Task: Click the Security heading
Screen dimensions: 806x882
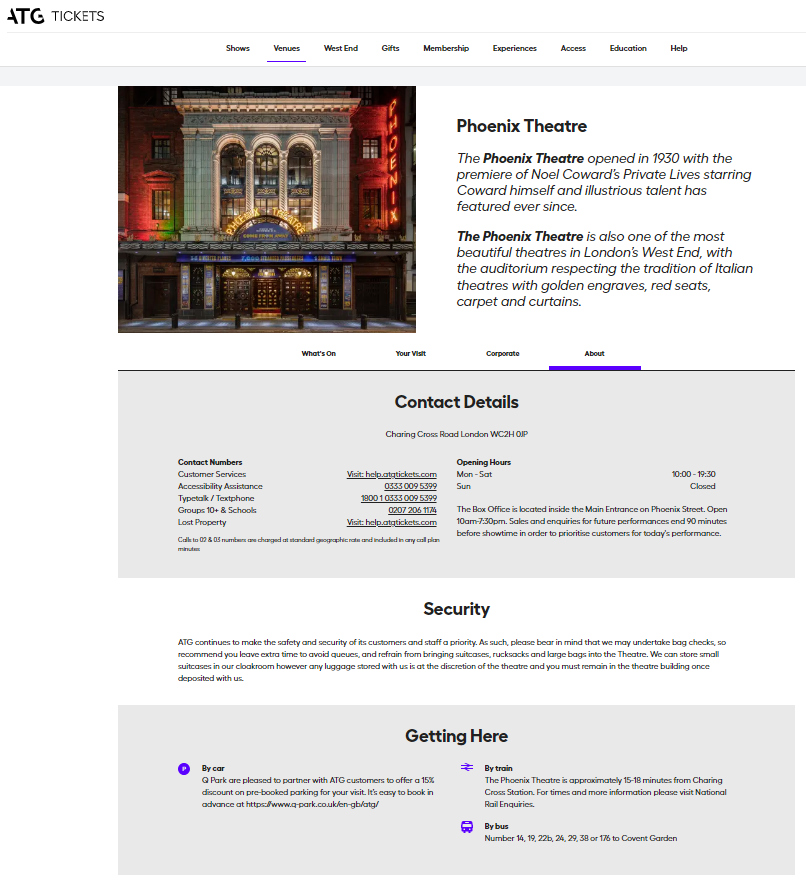Action: [x=456, y=609]
